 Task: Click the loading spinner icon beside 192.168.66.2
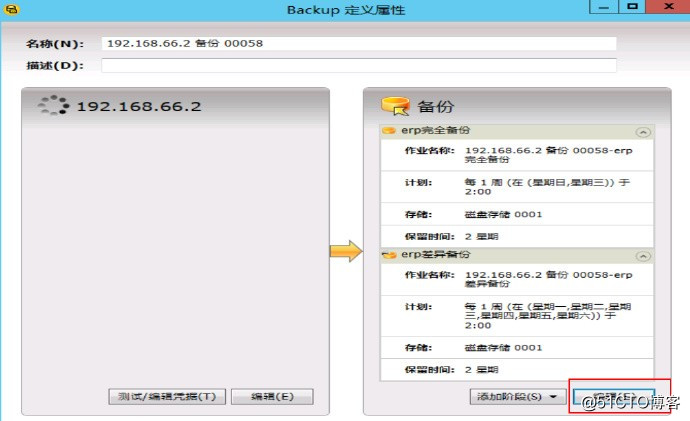coord(54,106)
